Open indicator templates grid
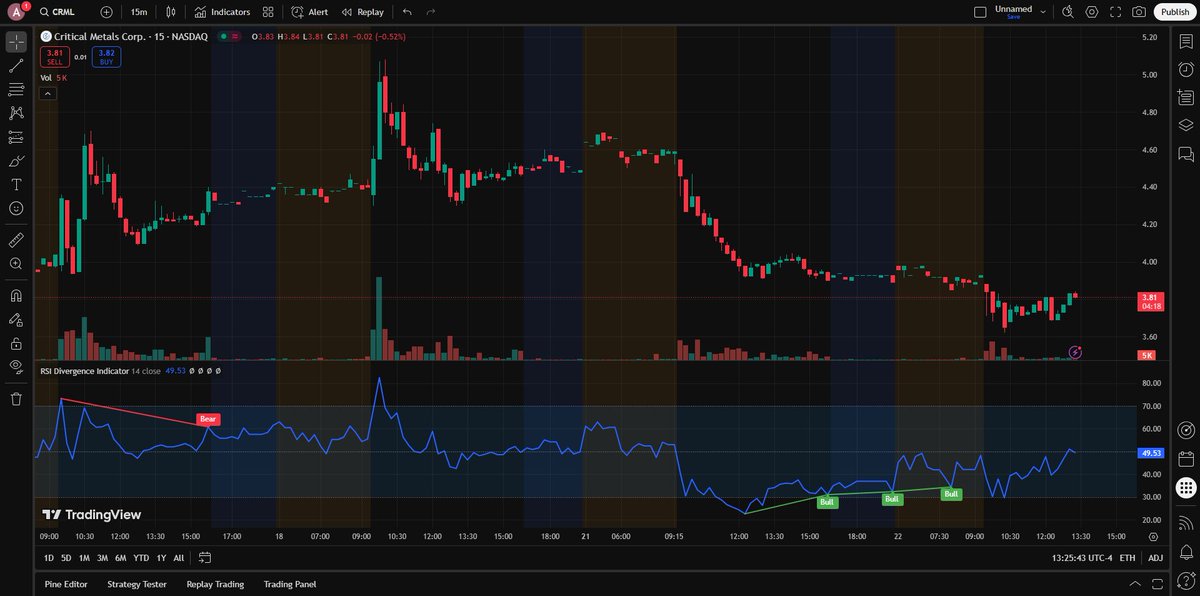Viewport: 1200px width, 596px height. point(268,12)
